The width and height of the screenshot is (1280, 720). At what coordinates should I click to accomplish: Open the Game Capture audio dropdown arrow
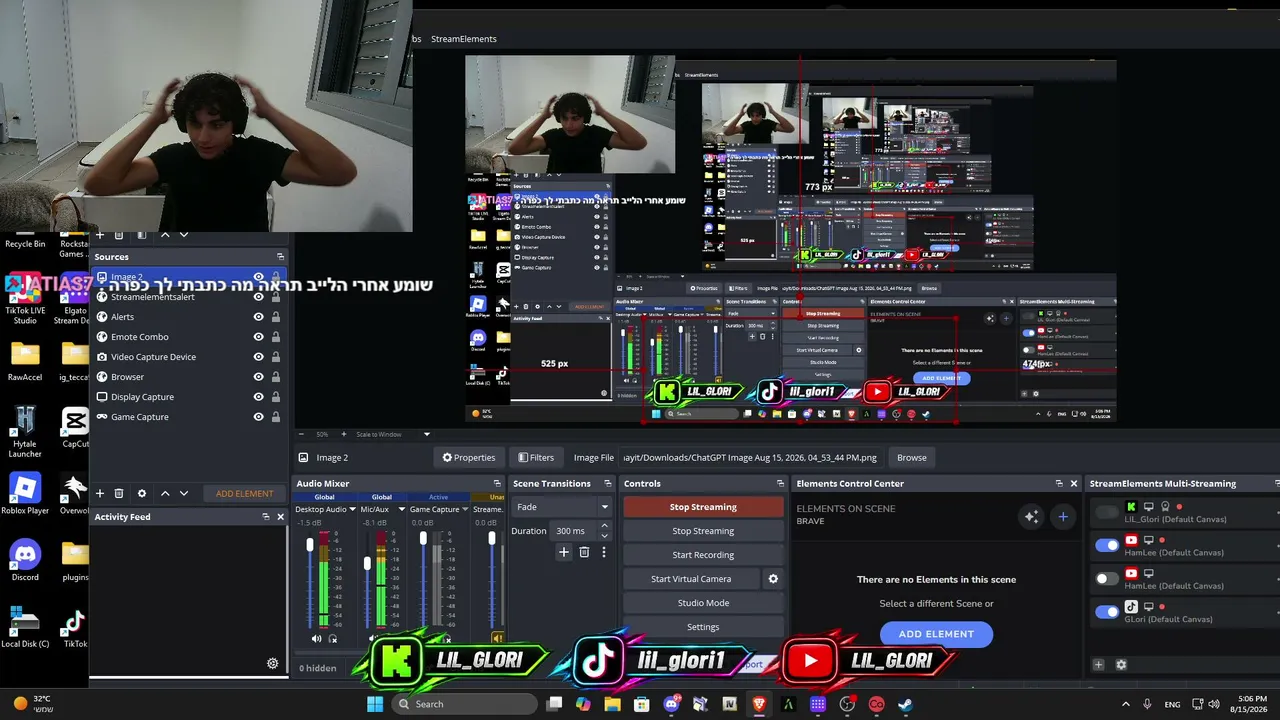[465, 509]
